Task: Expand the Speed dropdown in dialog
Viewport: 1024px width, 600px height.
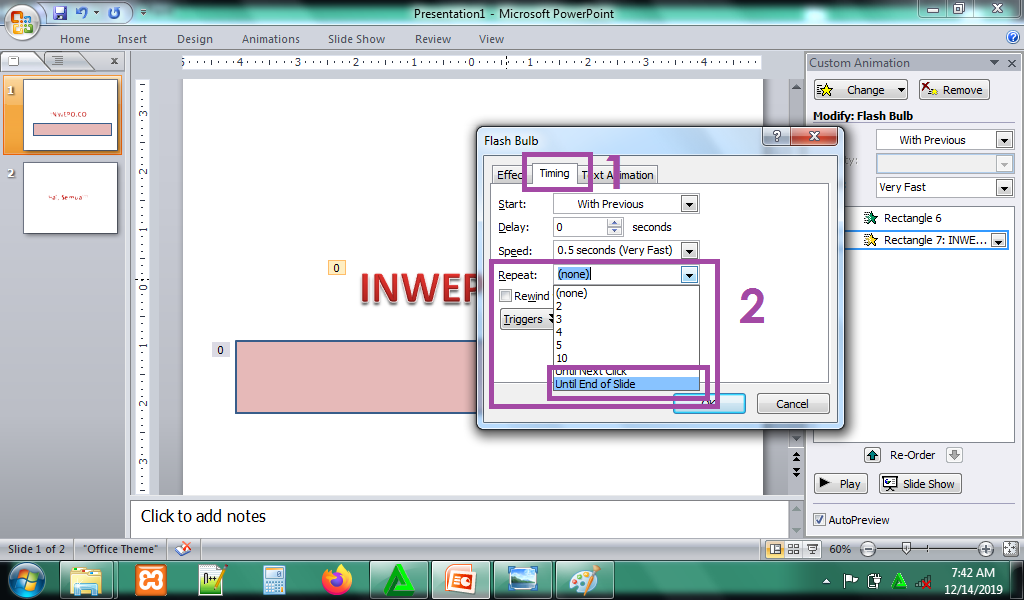Action: (x=689, y=251)
